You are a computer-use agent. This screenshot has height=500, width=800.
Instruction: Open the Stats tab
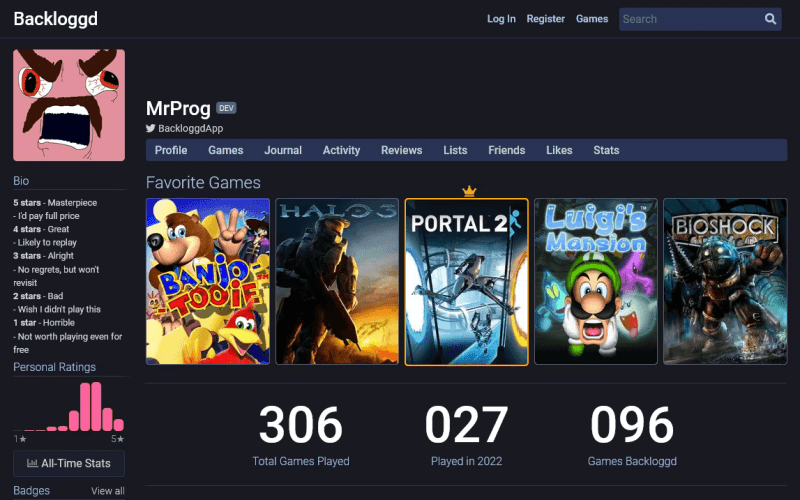coord(606,150)
